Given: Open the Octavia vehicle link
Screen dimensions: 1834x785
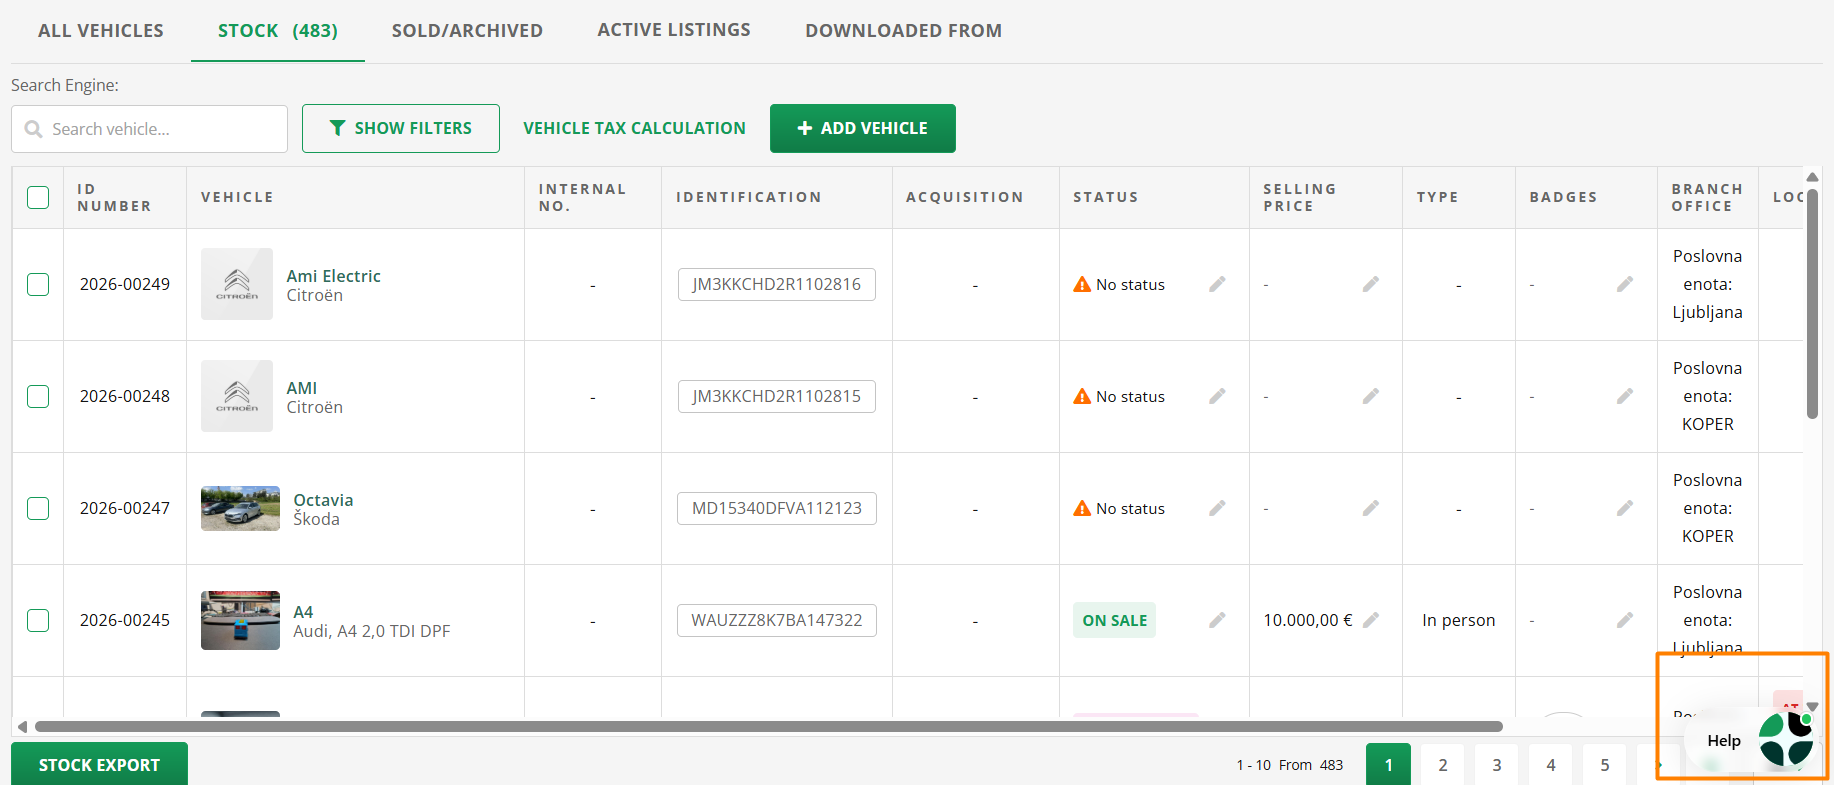Looking at the screenshot, I should click(x=323, y=500).
